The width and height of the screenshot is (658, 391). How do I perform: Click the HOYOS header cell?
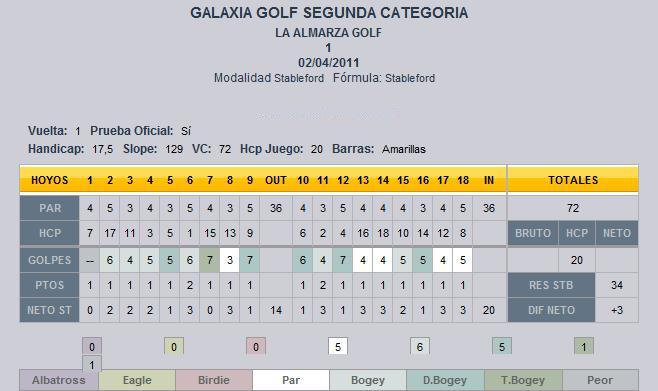pos(50,180)
